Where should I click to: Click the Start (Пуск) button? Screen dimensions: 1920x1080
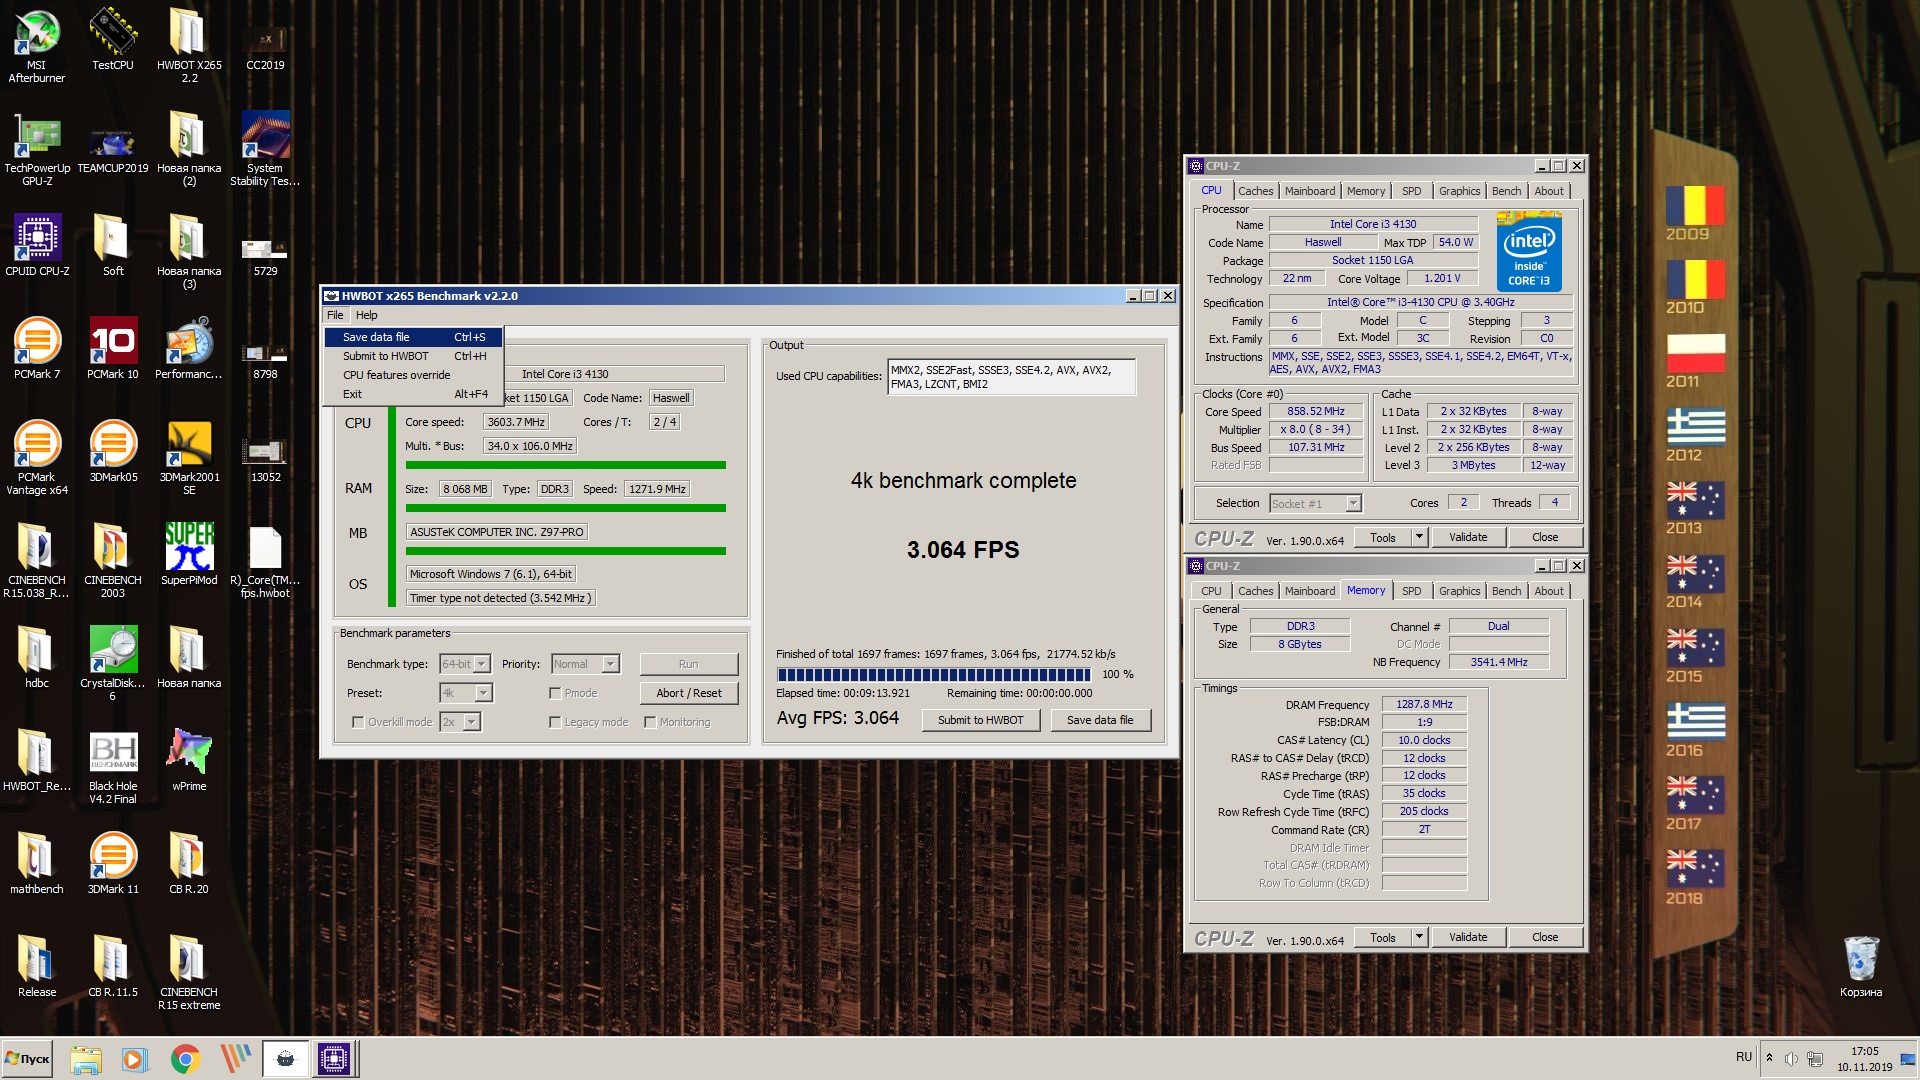coord(27,1058)
